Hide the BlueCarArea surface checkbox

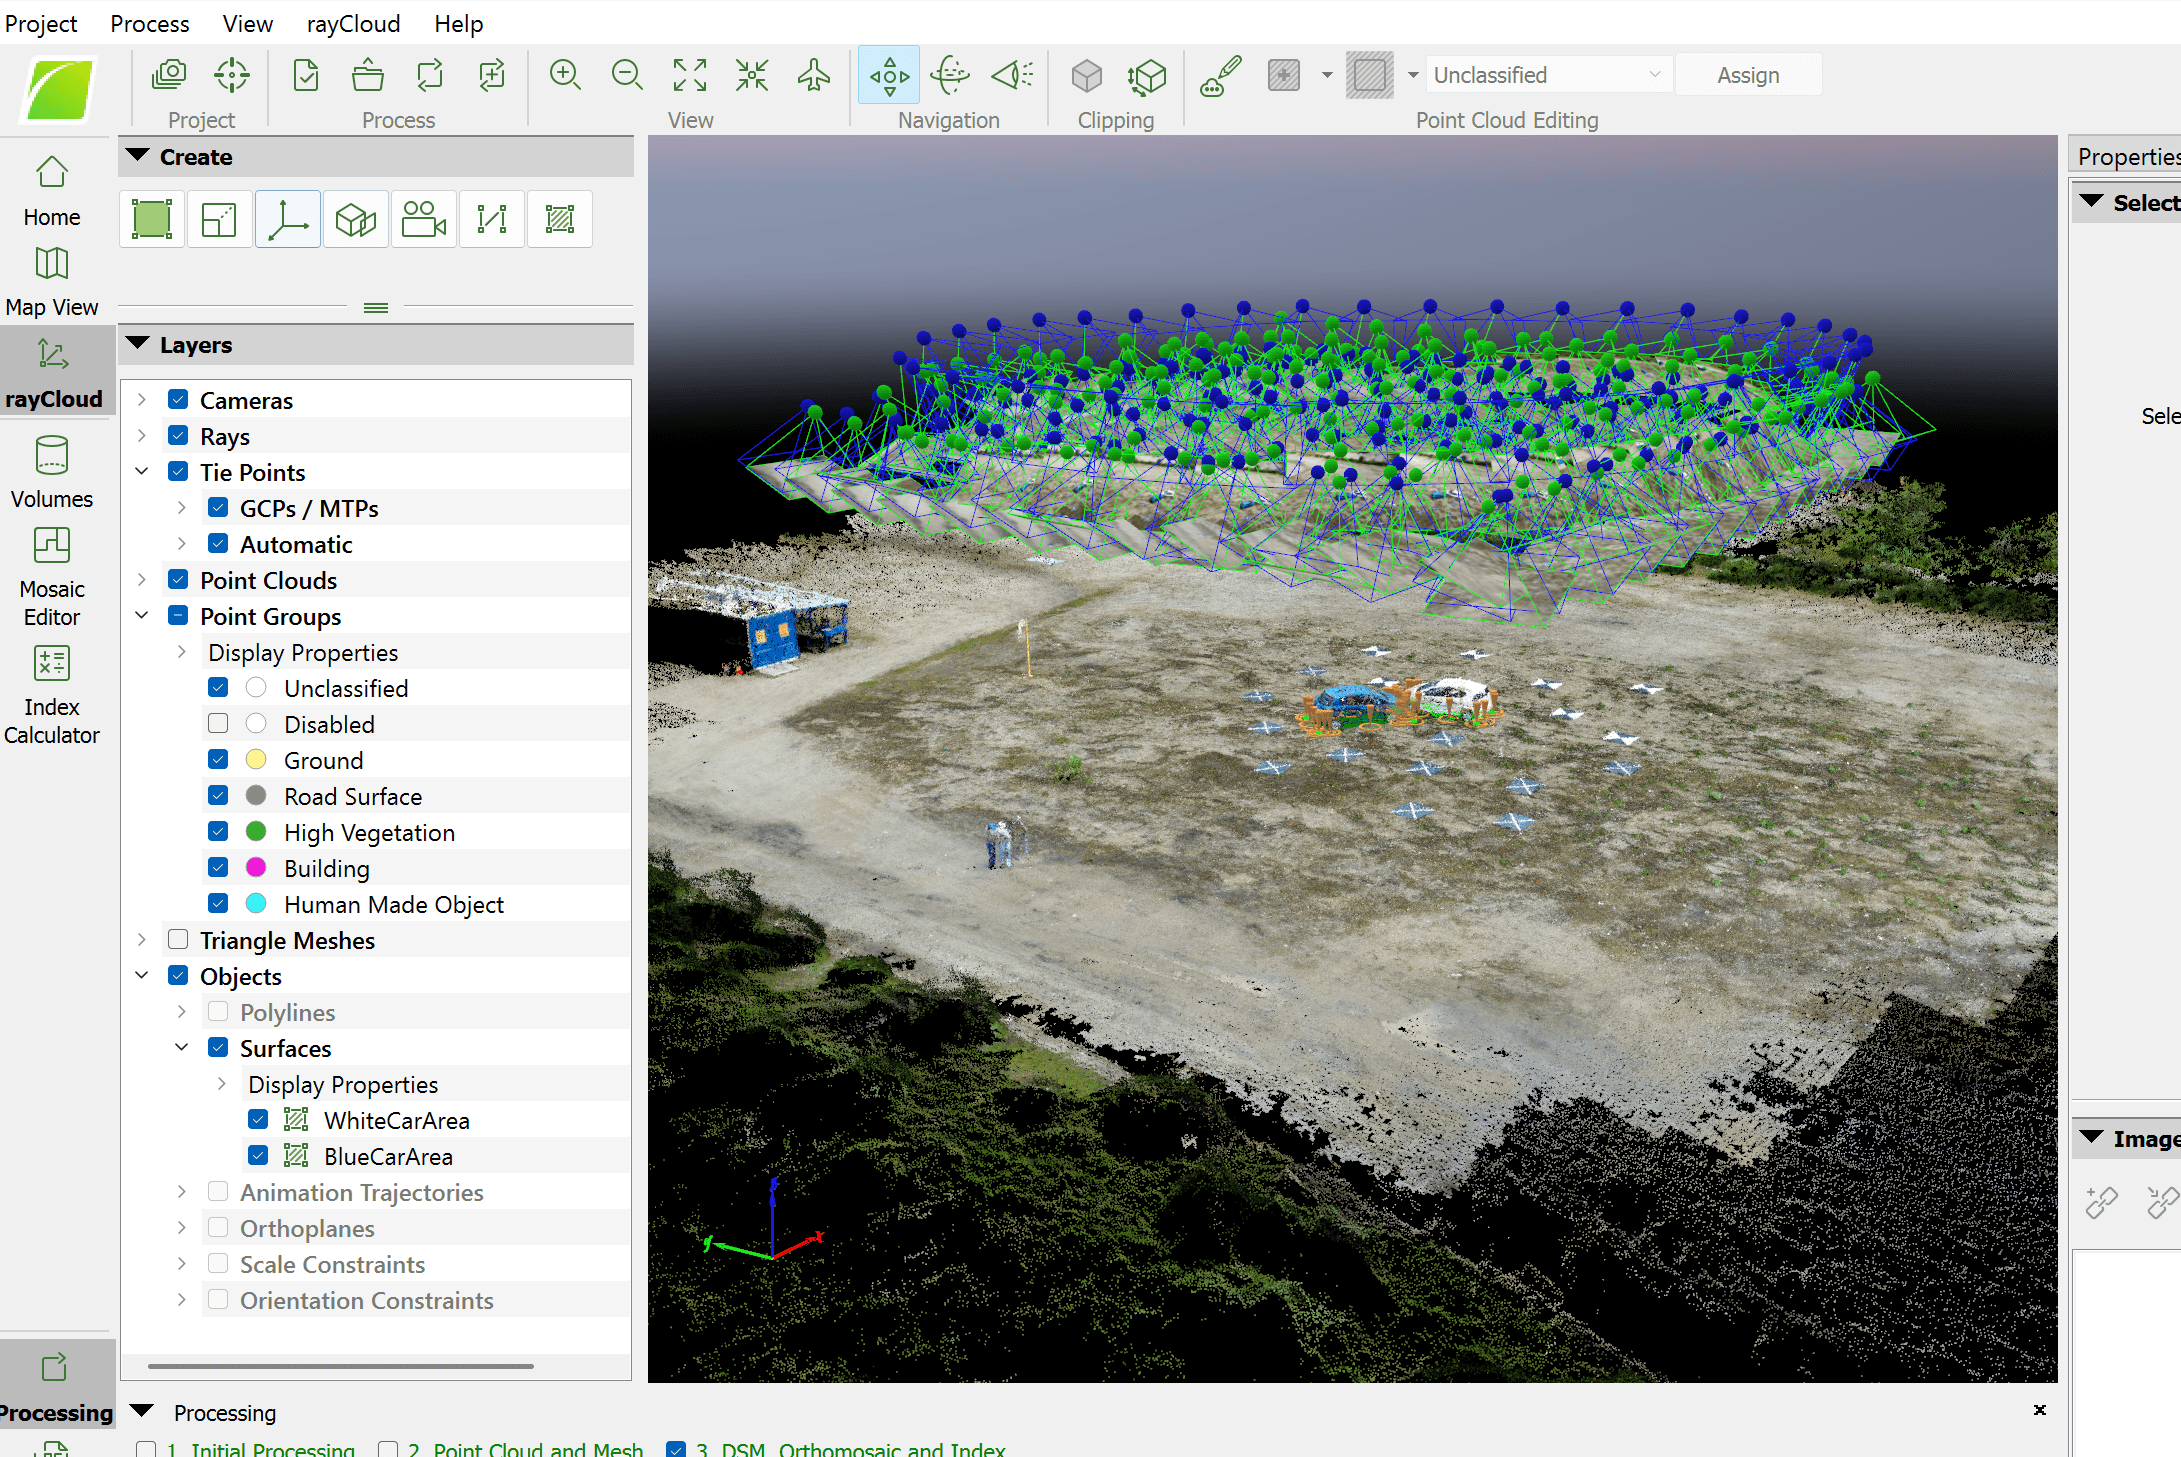click(258, 1155)
